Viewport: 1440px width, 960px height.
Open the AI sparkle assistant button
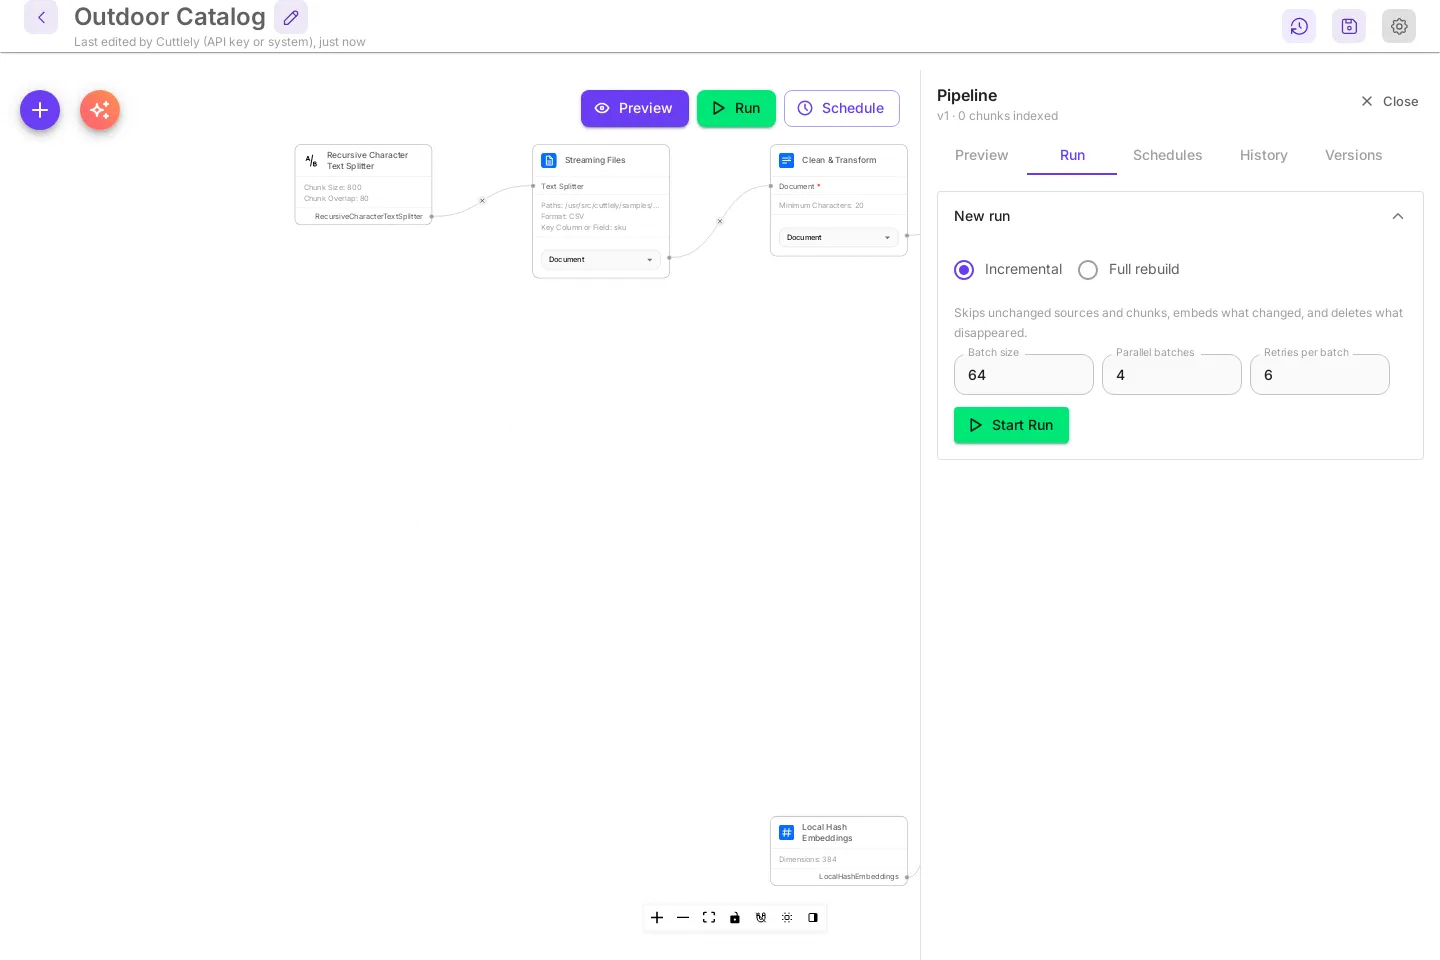[x=100, y=110]
